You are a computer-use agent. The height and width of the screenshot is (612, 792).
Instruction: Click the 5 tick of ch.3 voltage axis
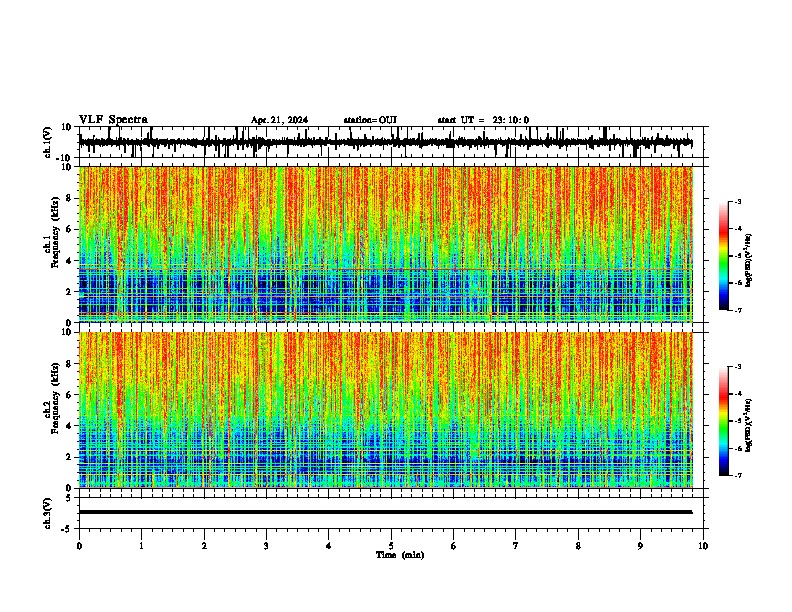click(x=69, y=498)
